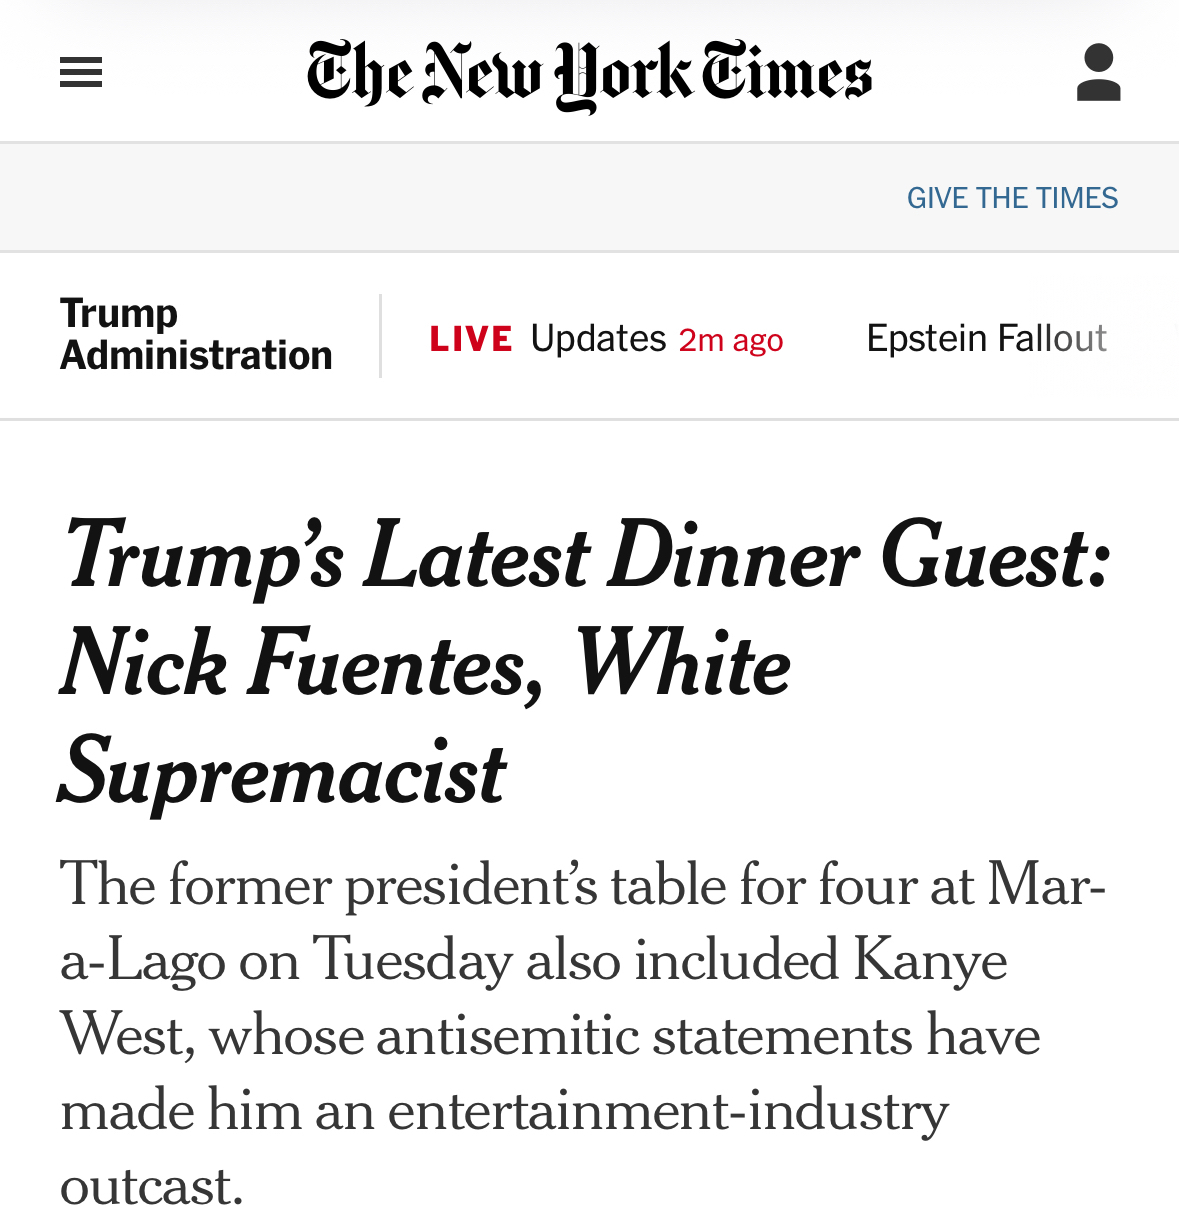
Task: Click the word "Supremacist" in the headline
Action: click(284, 773)
